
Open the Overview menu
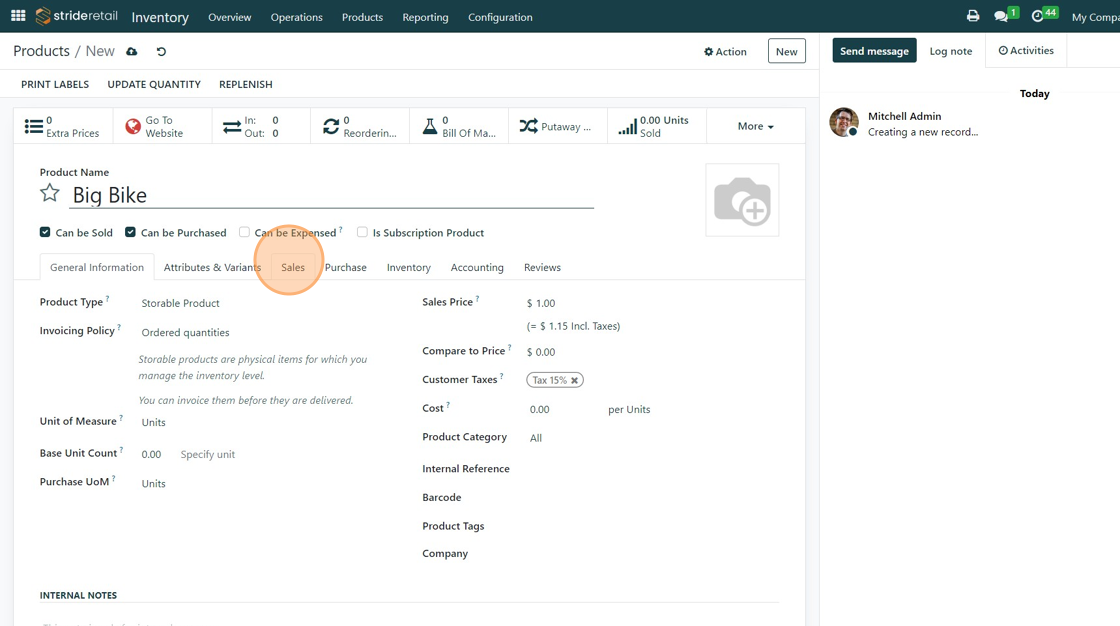(x=229, y=17)
